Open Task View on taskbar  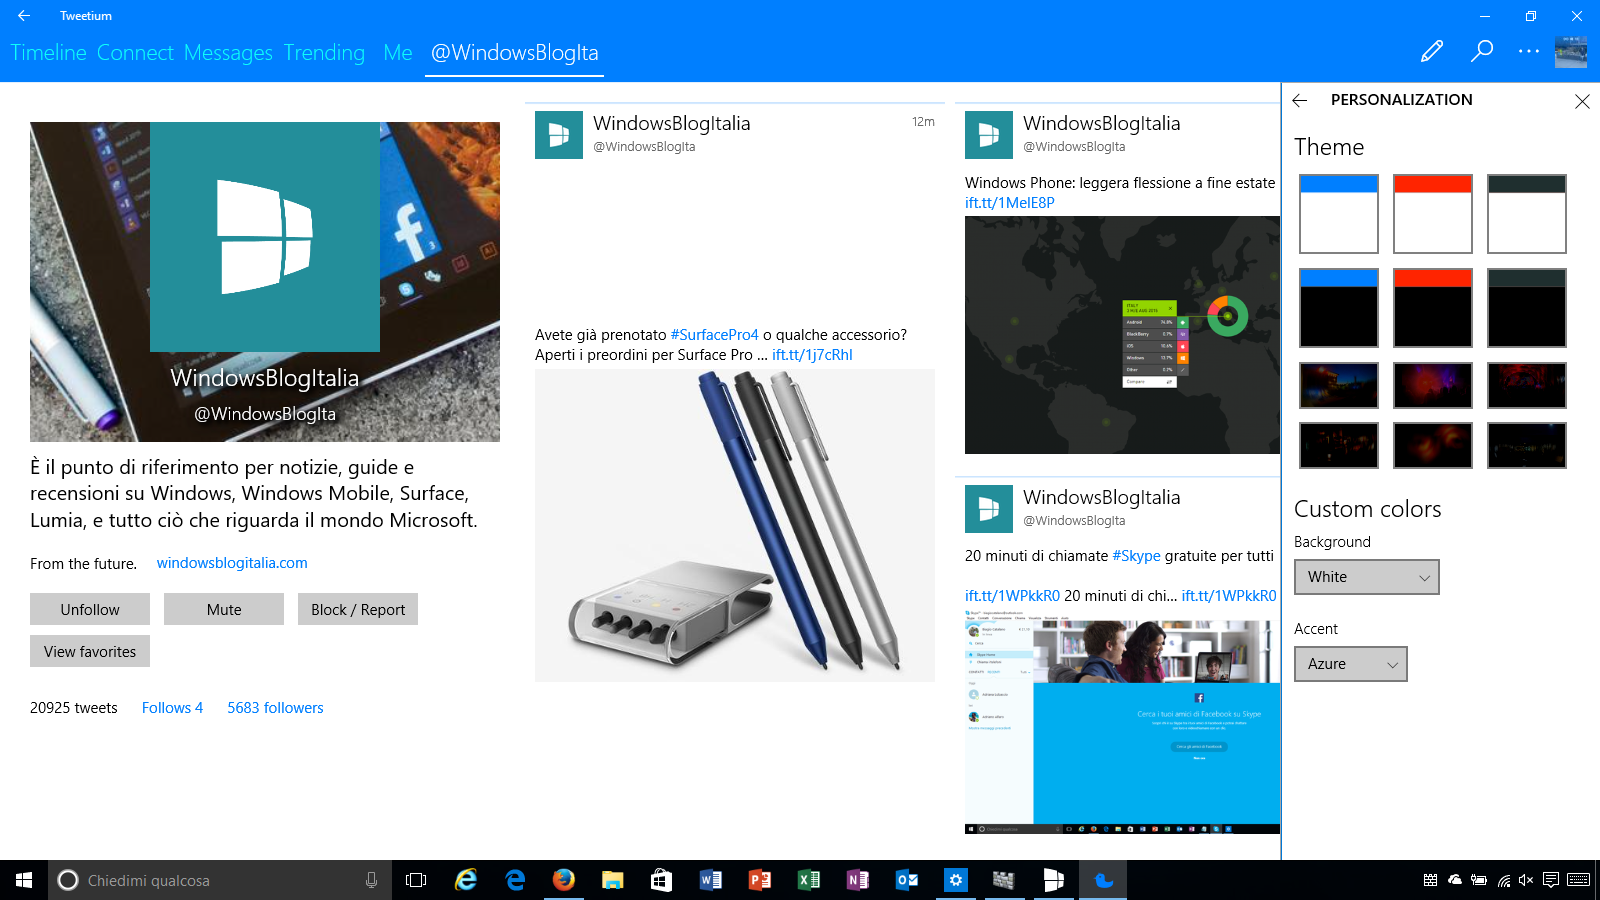coord(416,880)
